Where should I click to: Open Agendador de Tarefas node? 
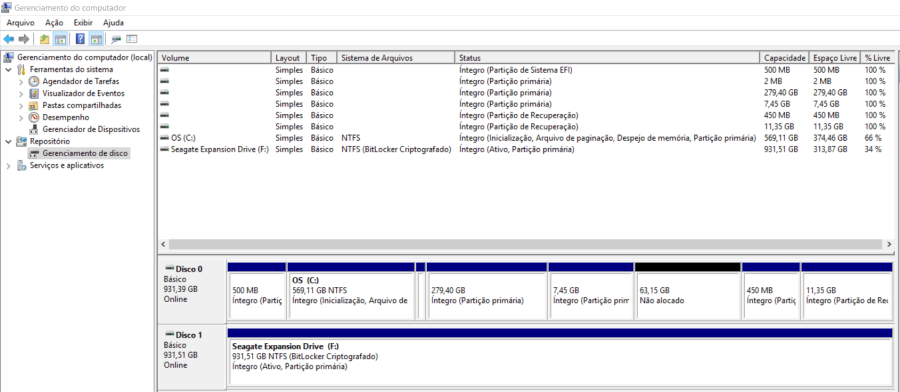(x=81, y=81)
